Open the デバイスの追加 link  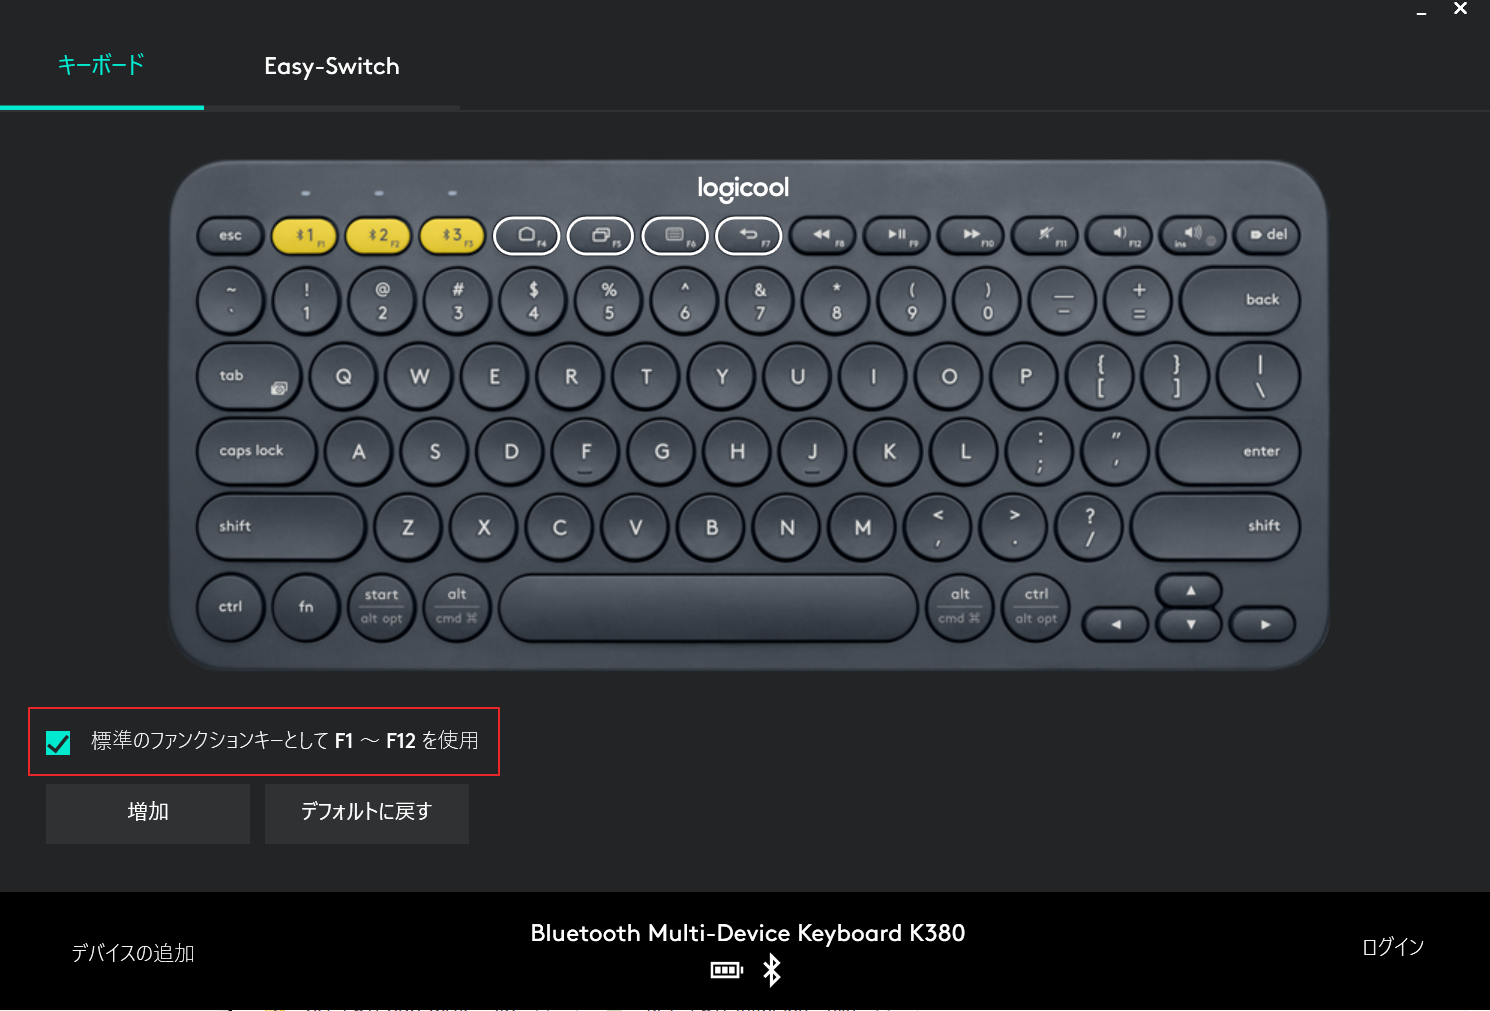coord(133,953)
